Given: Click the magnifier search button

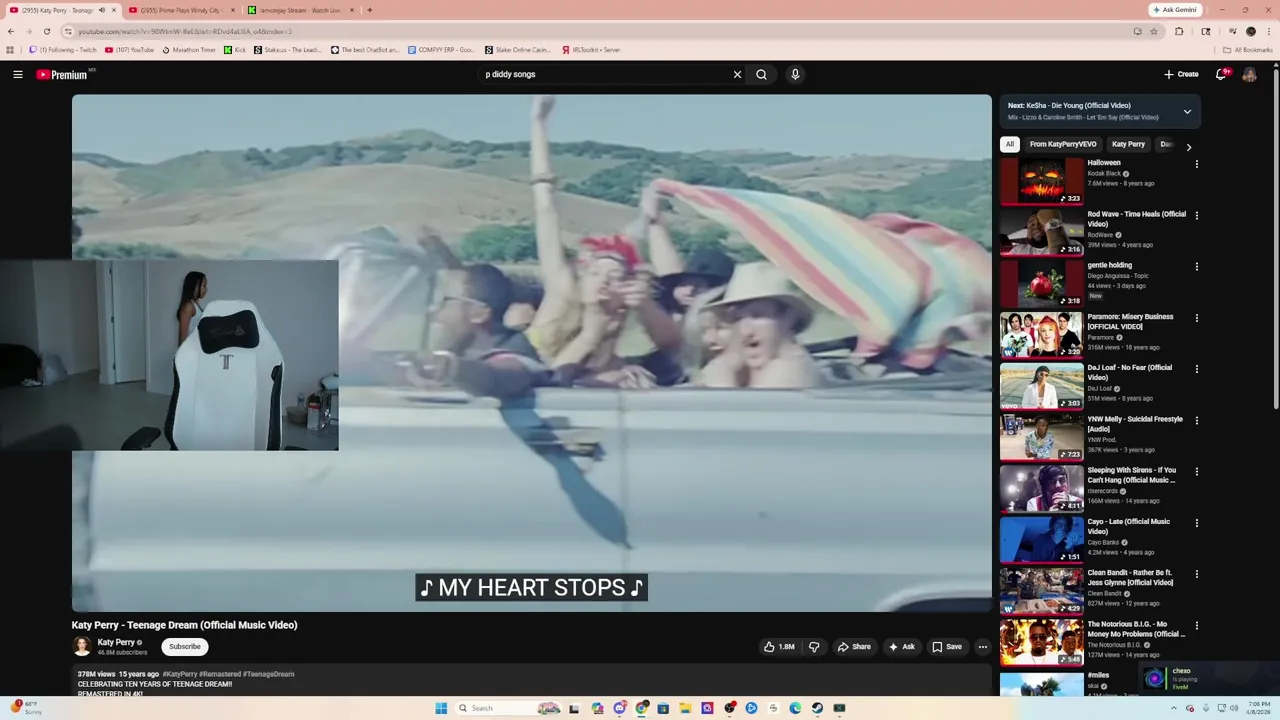Looking at the screenshot, I should coord(761,74).
